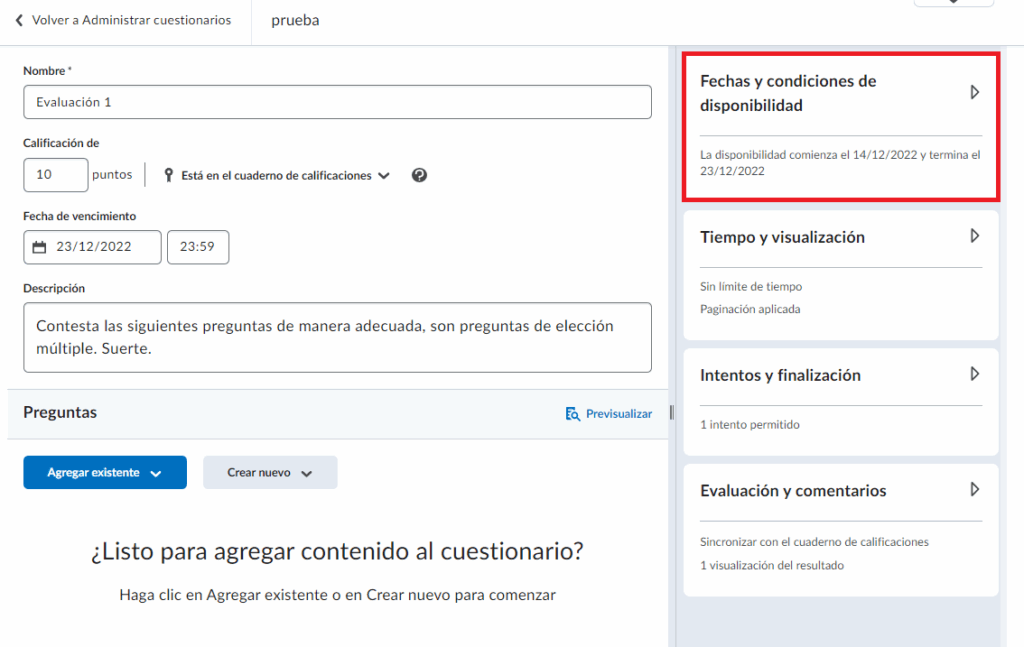This screenshot has width=1024, height=647.
Task: Expand the Intentos y finalización section
Action: pos(974,374)
